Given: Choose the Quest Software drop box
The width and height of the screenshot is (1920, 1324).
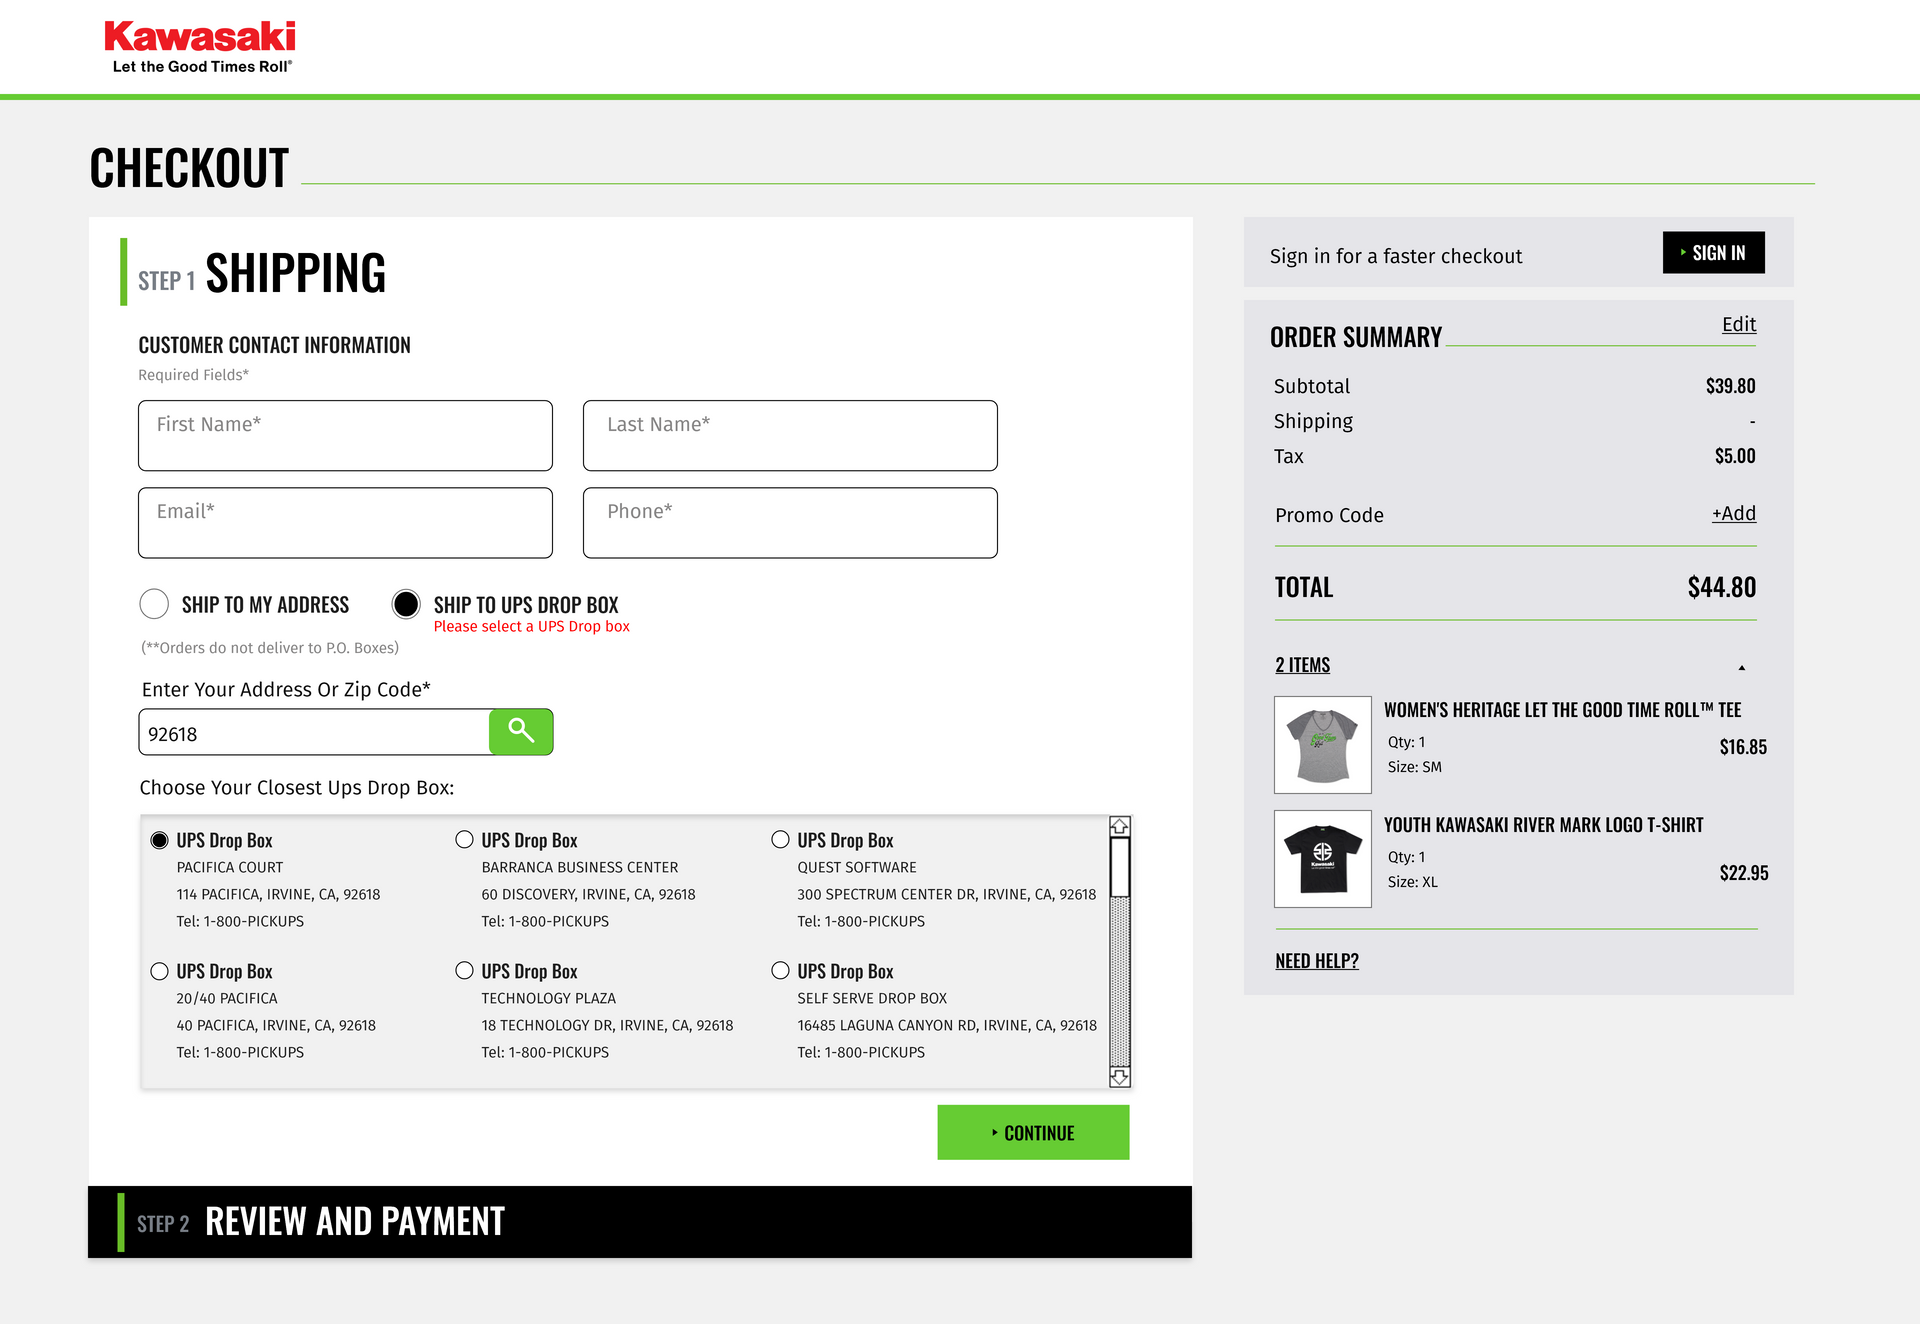Looking at the screenshot, I should 780,840.
